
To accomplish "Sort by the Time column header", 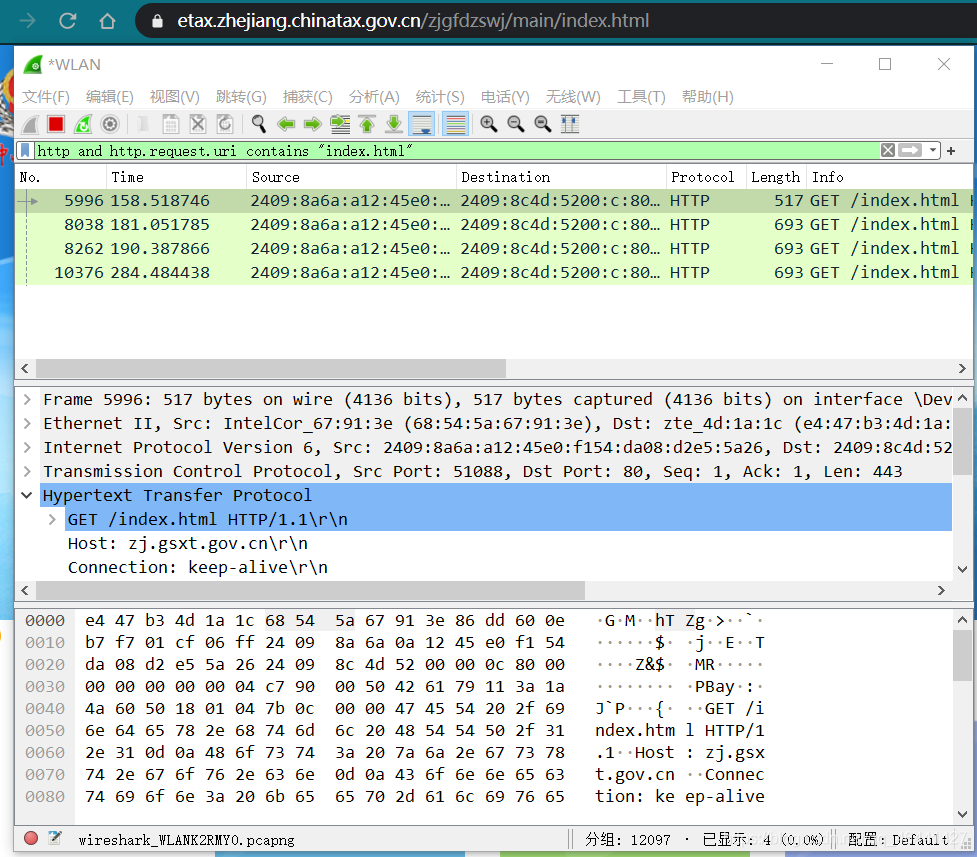I will point(176,178).
